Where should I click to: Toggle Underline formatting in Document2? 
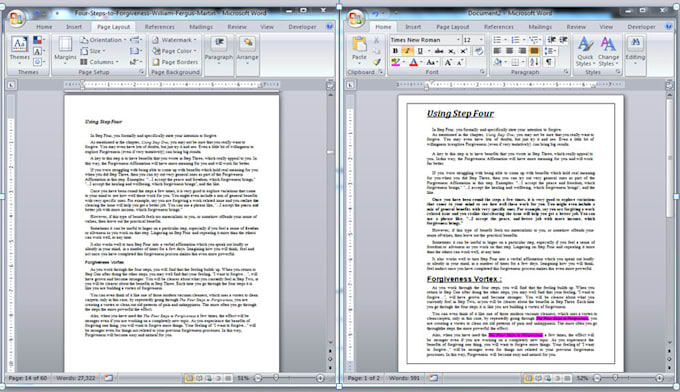[x=420, y=51]
